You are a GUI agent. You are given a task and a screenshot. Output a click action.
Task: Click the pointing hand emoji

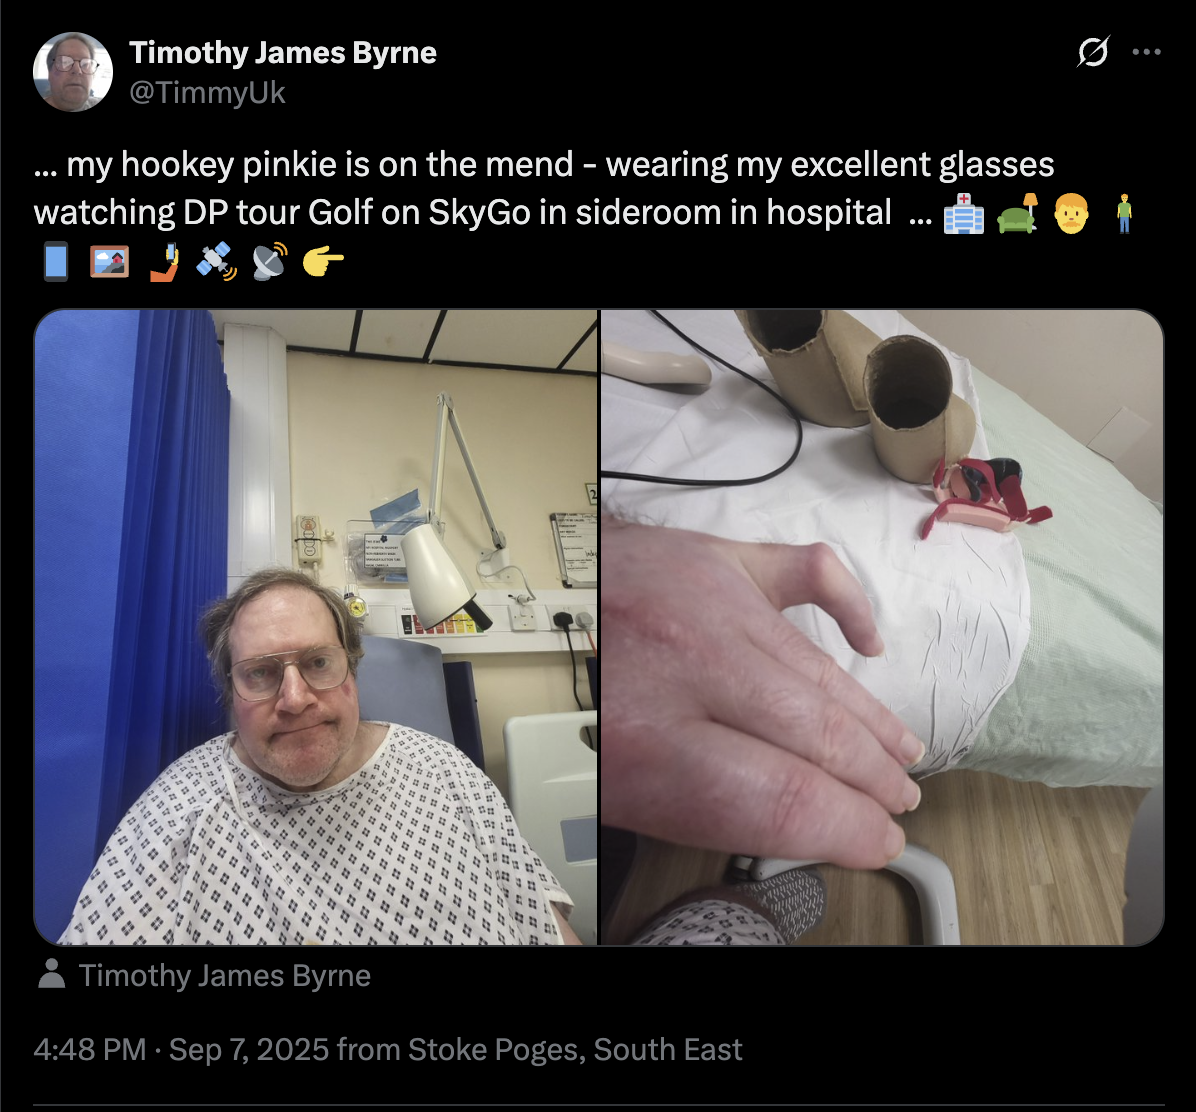pos(323,262)
